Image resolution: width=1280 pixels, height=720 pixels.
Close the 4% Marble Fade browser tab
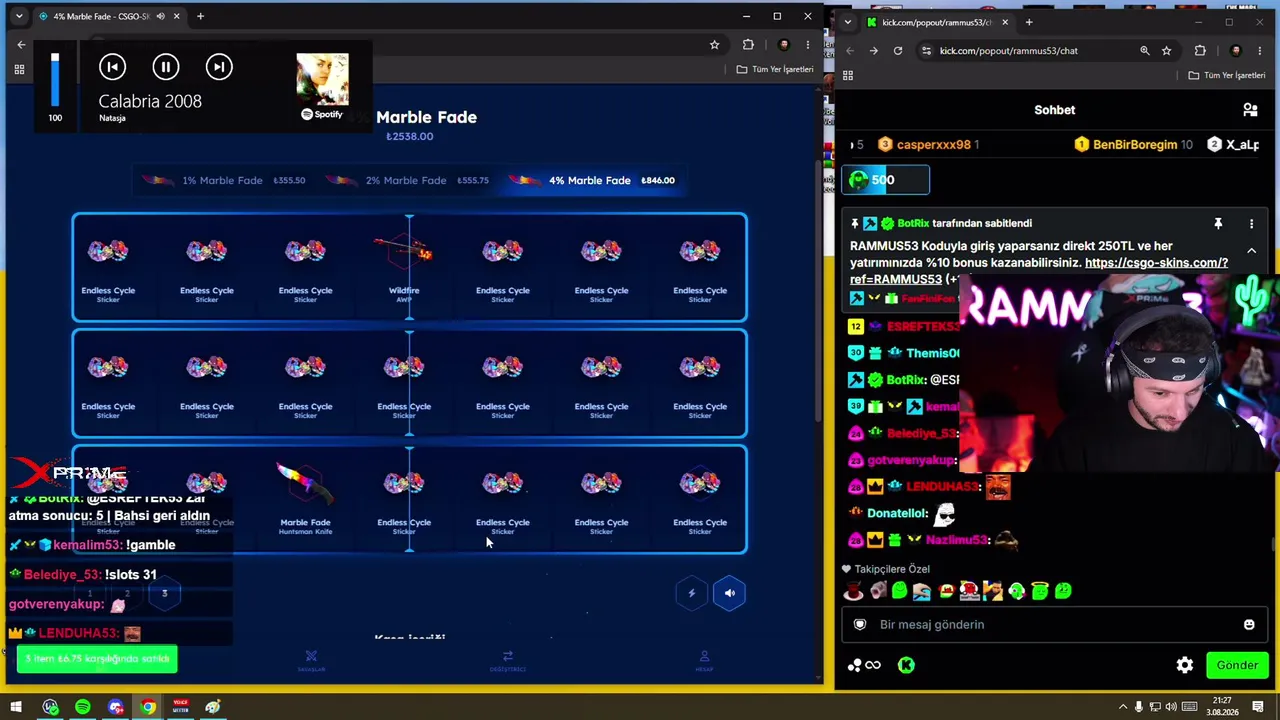coord(177,16)
